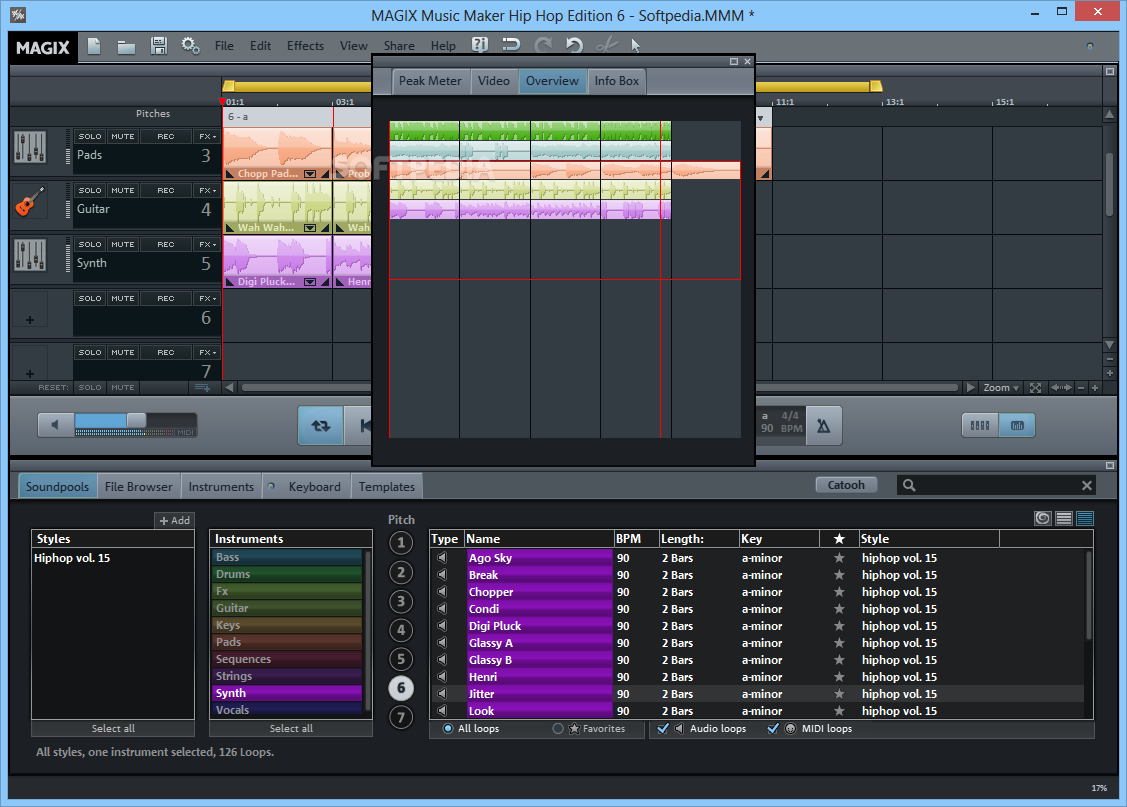Select the Hiphop vol. 15 style
The width and height of the screenshot is (1127, 807).
72,558
